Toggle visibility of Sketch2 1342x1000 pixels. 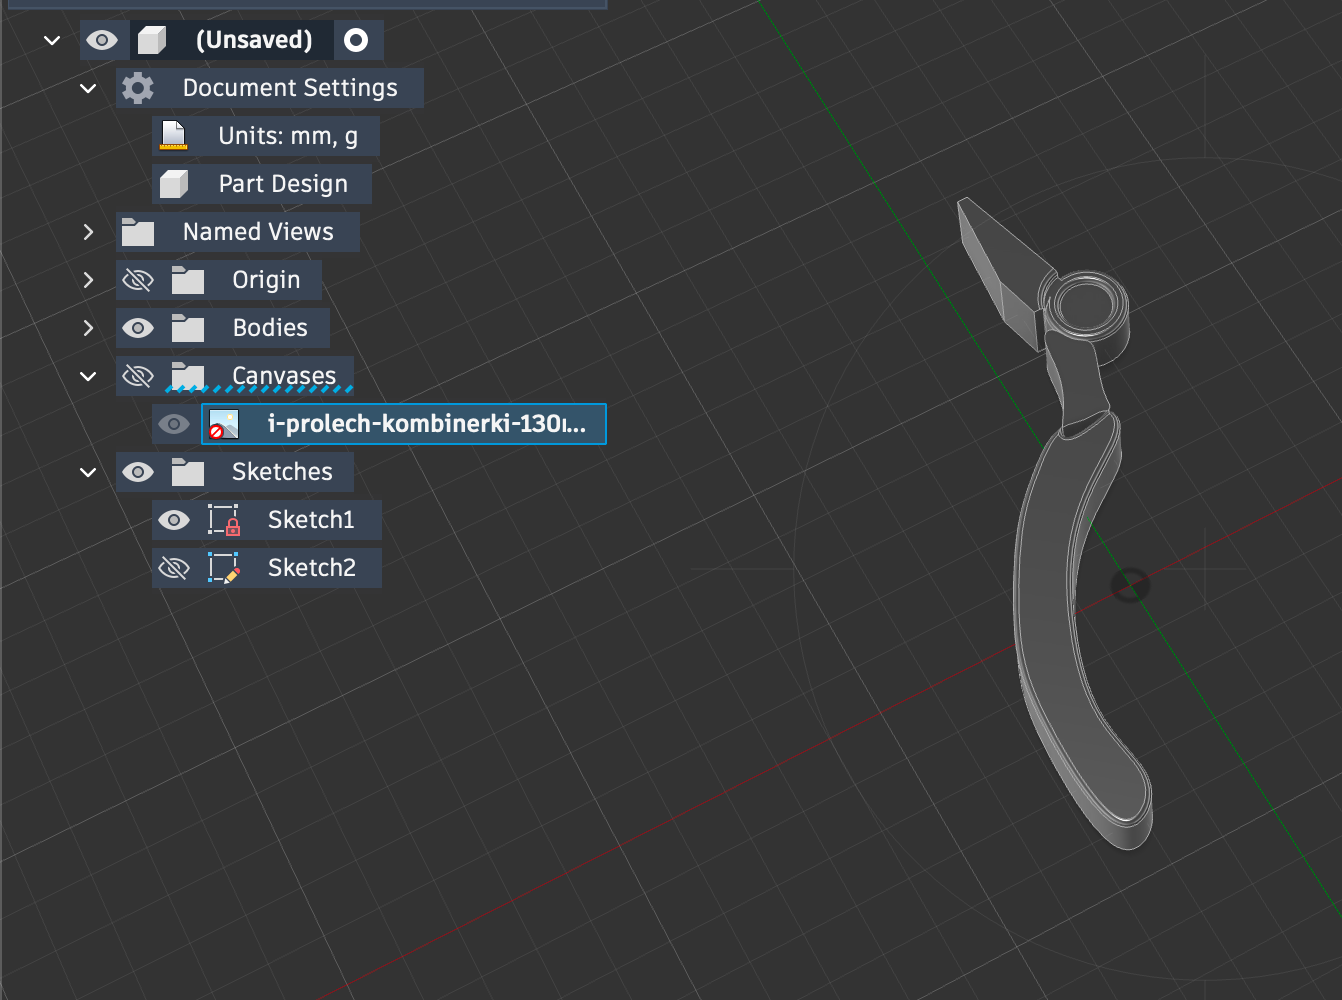(174, 568)
